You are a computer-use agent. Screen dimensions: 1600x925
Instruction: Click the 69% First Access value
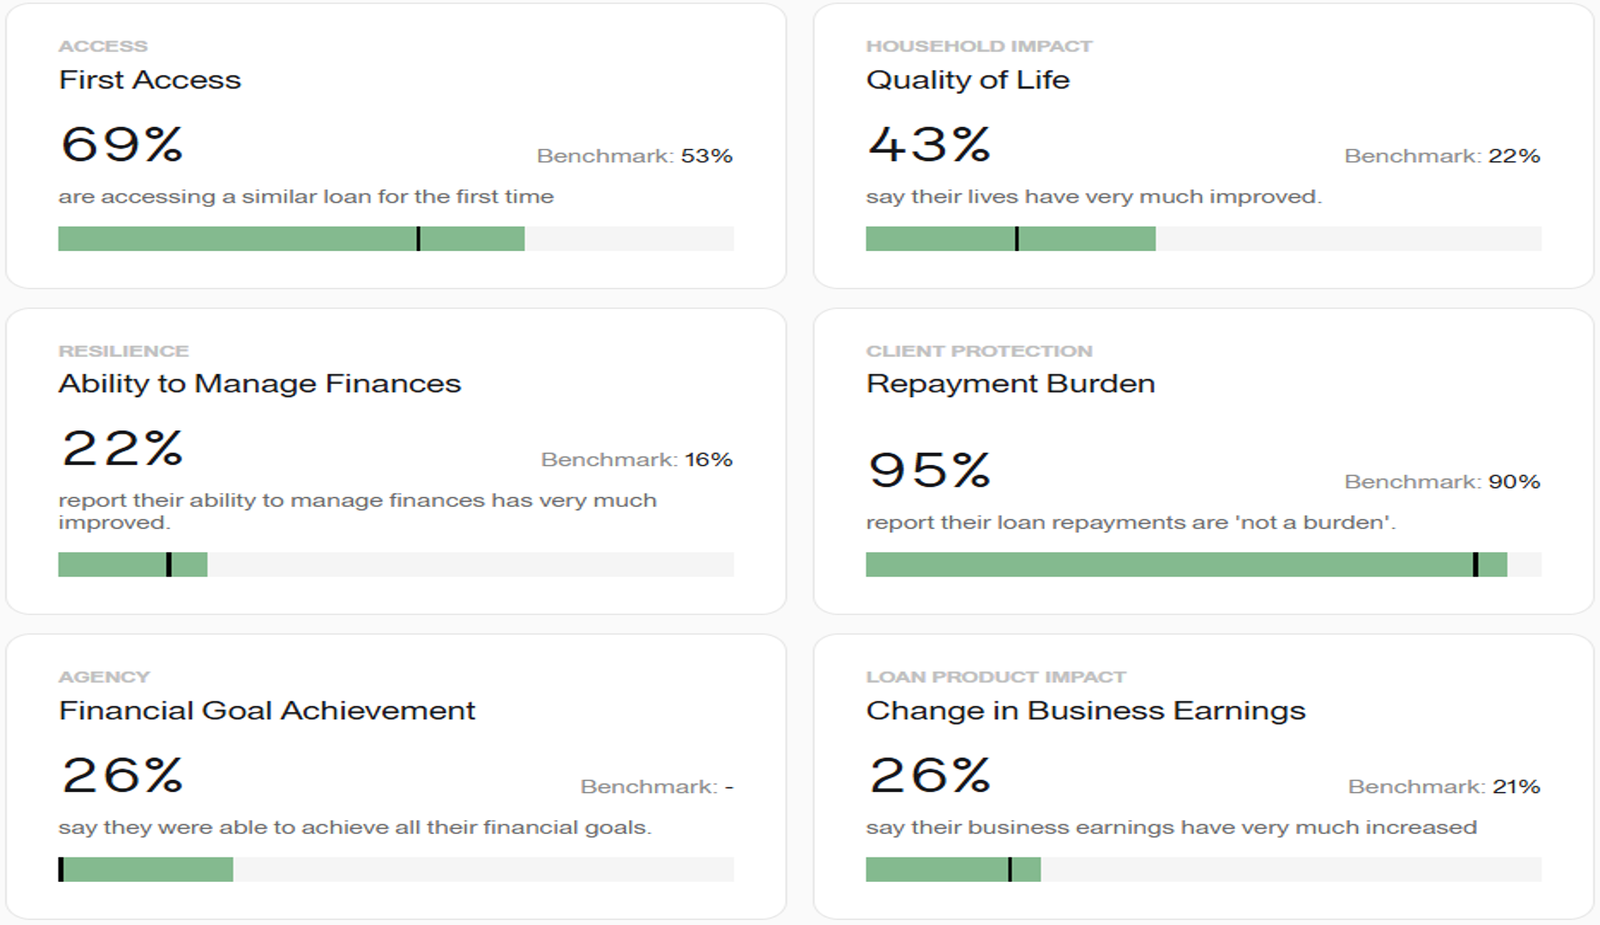pos(122,145)
